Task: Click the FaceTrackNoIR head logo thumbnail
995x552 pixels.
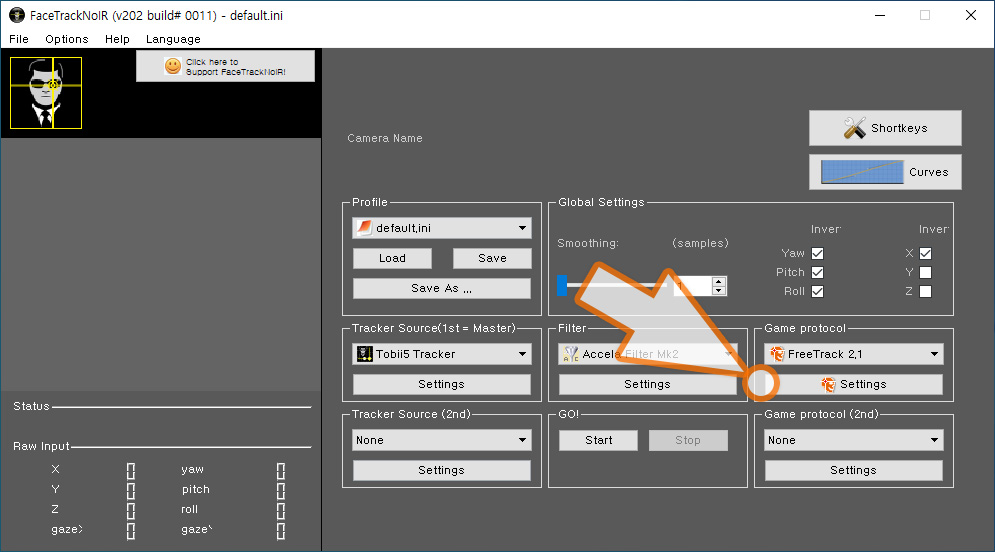Action: (46, 93)
